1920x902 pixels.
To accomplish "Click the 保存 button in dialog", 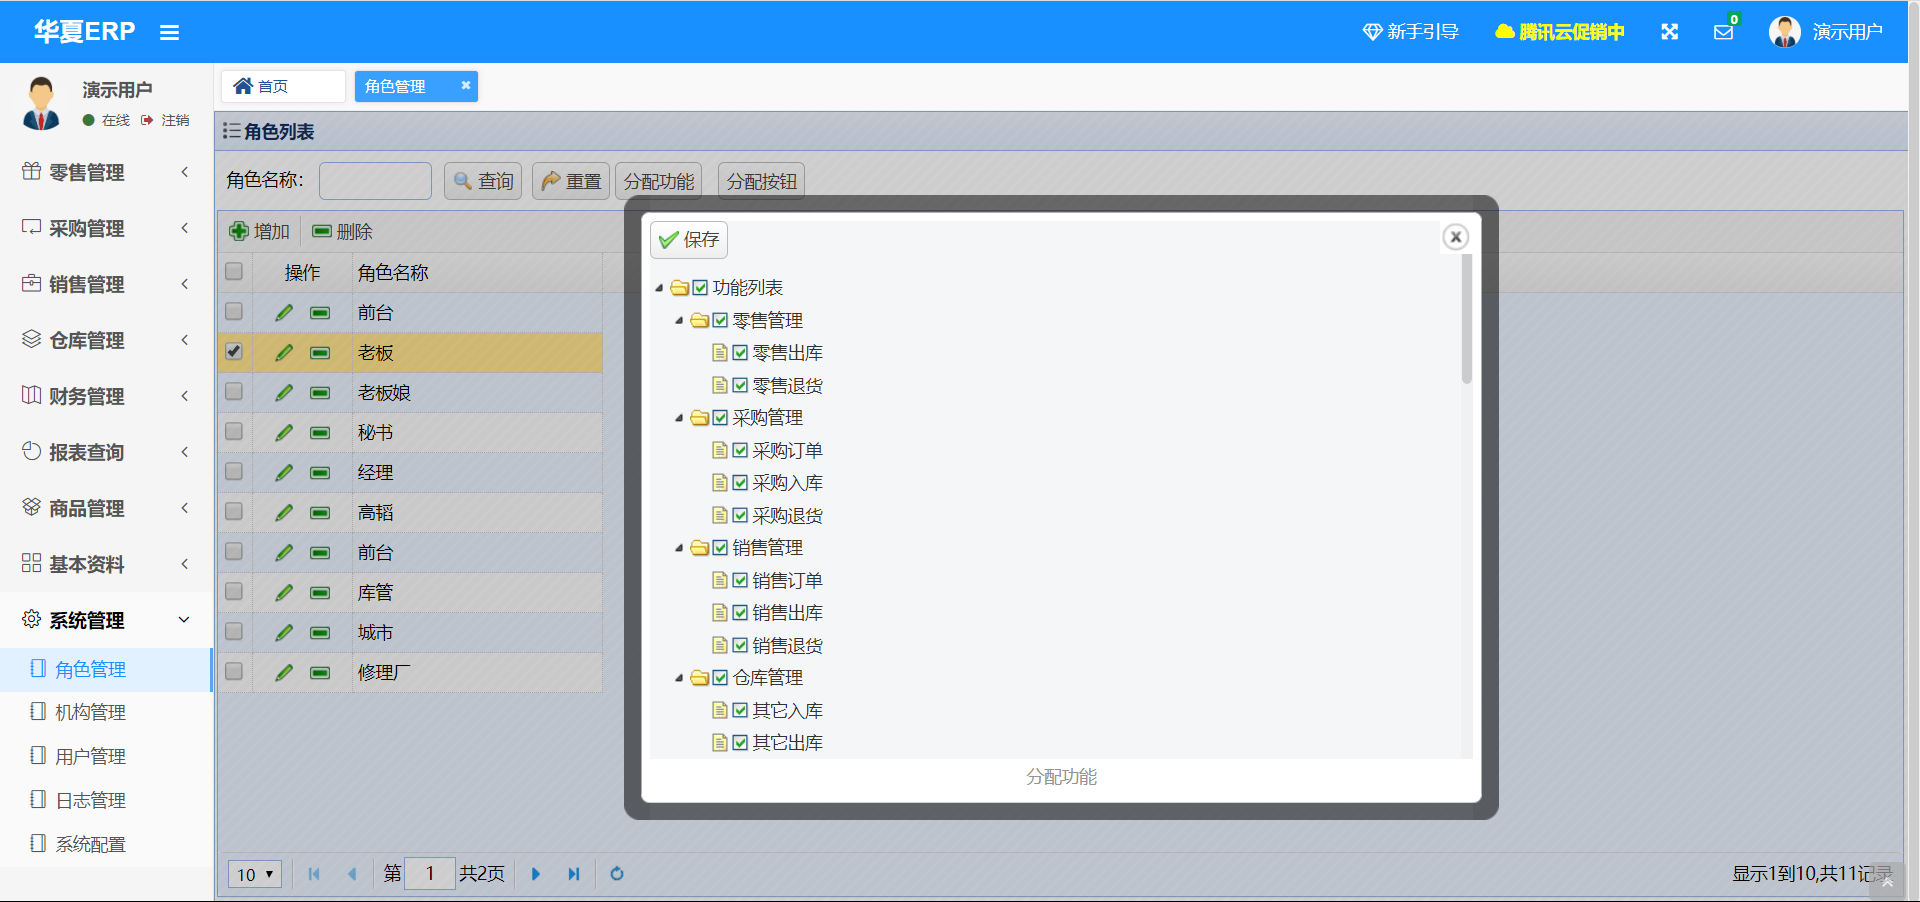I will point(689,240).
